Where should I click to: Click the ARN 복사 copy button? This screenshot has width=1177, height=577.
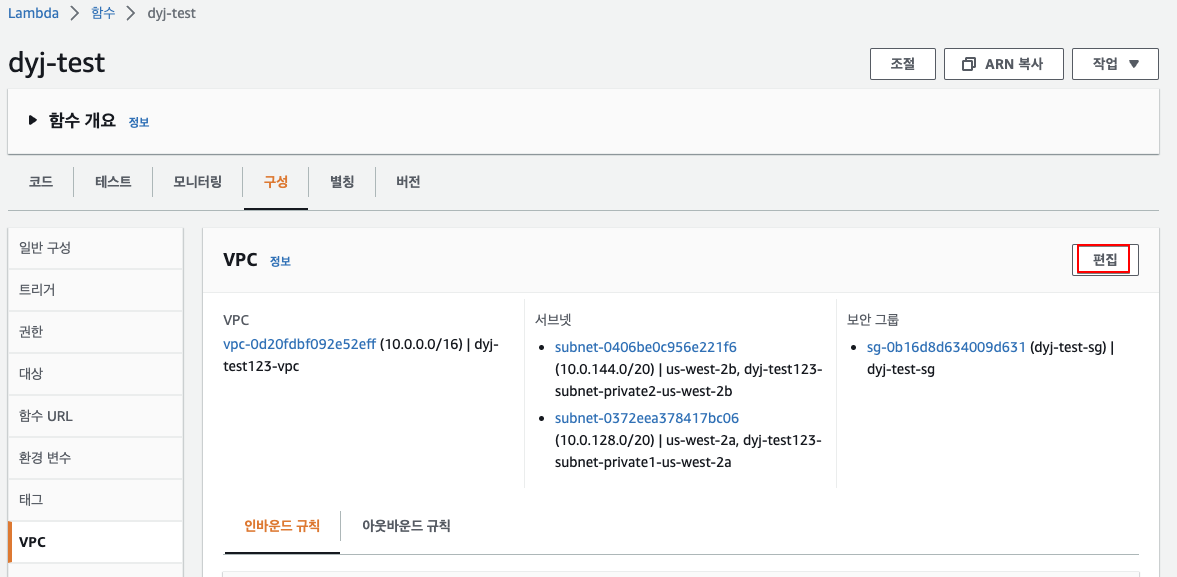point(1002,64)
